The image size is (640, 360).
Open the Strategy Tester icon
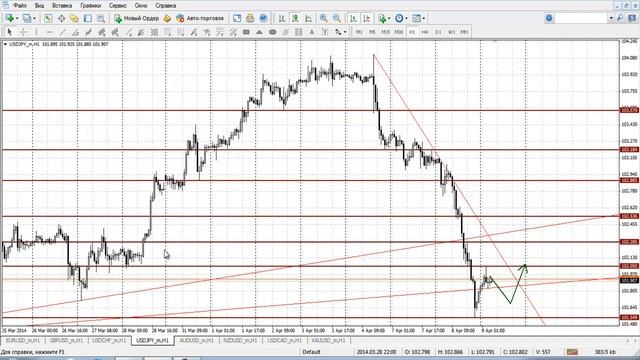tap(101, 18)
